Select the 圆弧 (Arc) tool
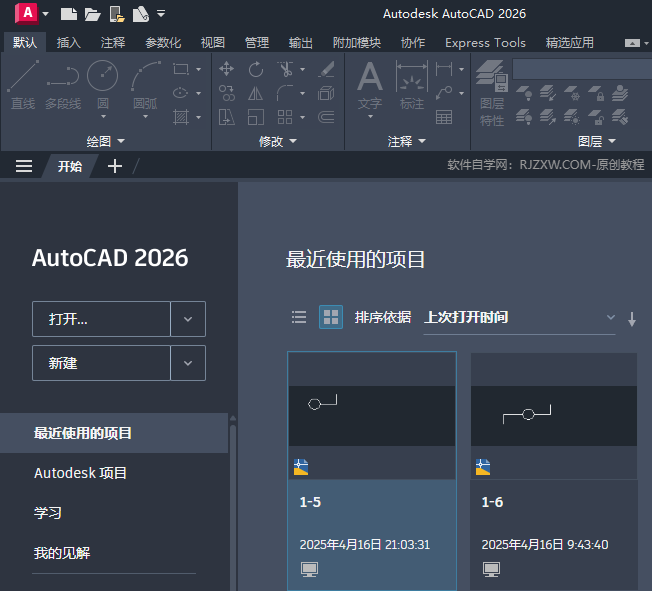652x591 pixels. (145, 85)
